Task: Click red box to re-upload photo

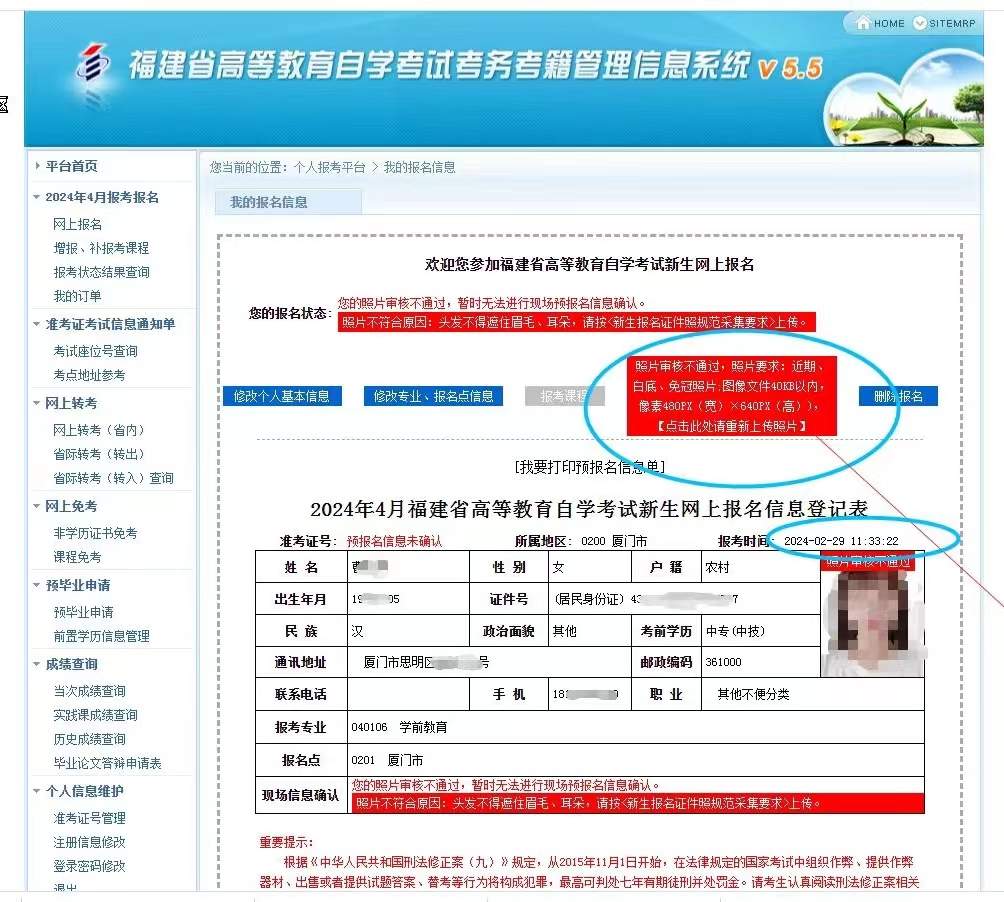Action: coord(731,396)
